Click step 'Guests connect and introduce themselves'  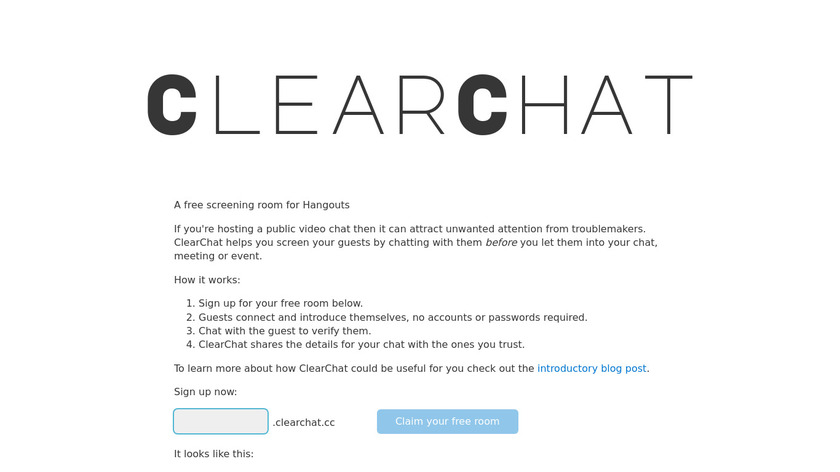point(392,317)
